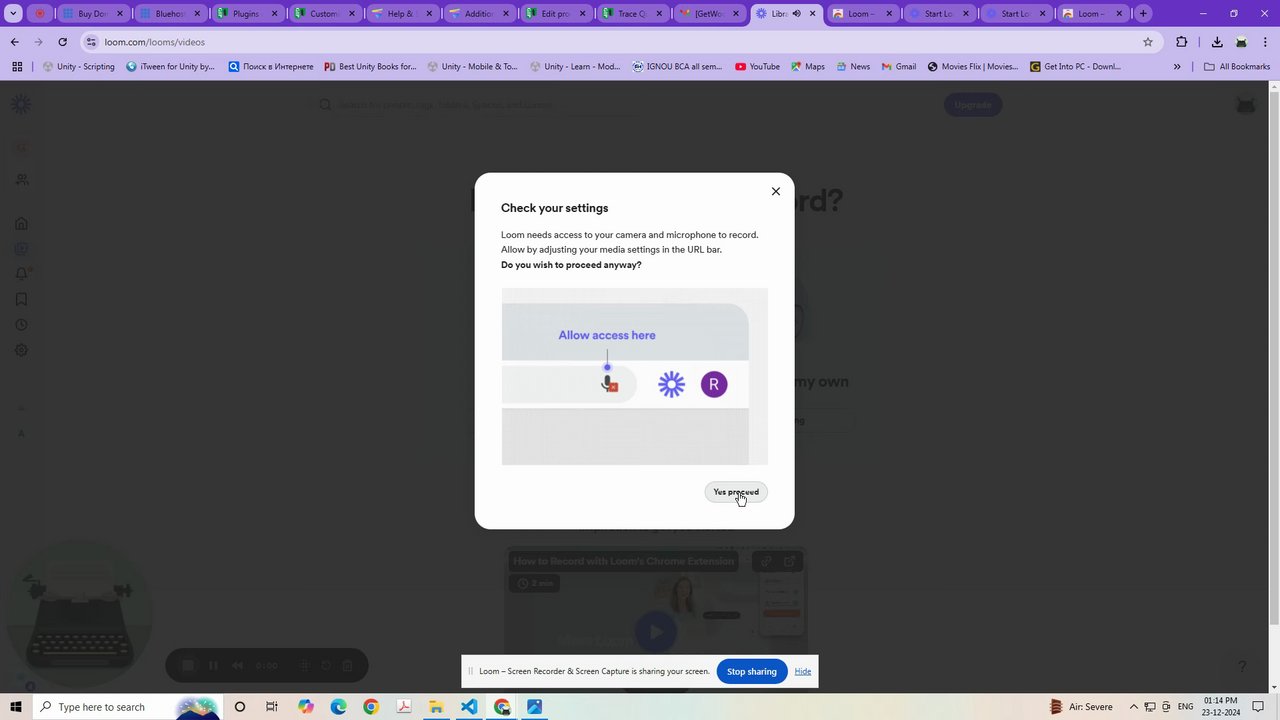Open Loom settings gear in sidebar
This screenshot has height=720, width=1280.
(x=21, y=351)
